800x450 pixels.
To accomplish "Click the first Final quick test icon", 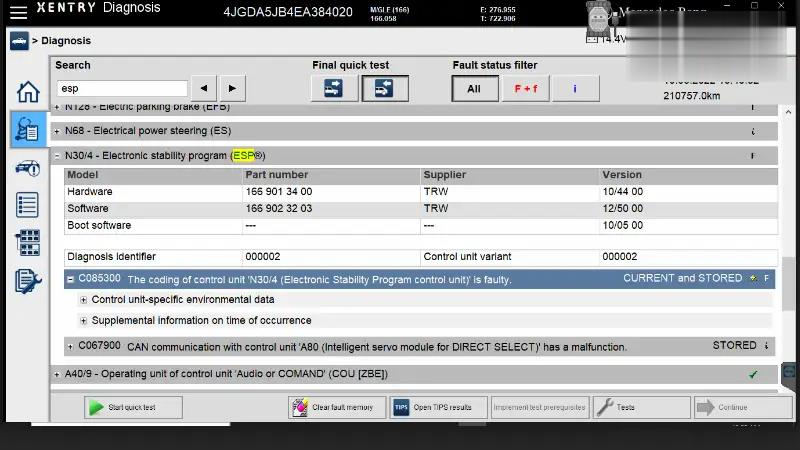I will 334,88.
